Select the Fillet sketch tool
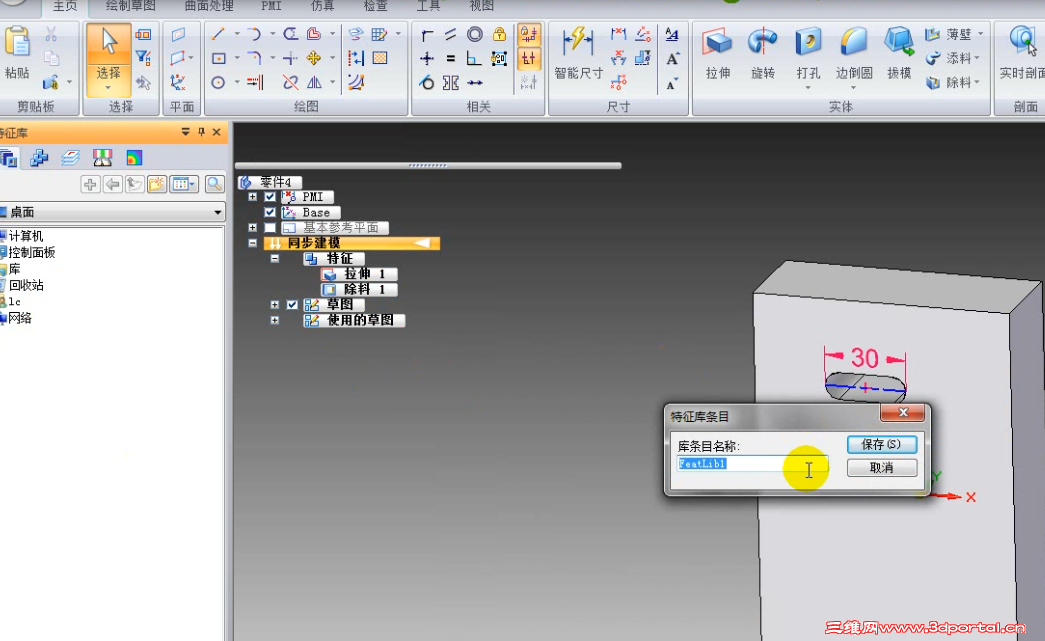This screenshot has width=1045, height=641. [x=254, y=59]
